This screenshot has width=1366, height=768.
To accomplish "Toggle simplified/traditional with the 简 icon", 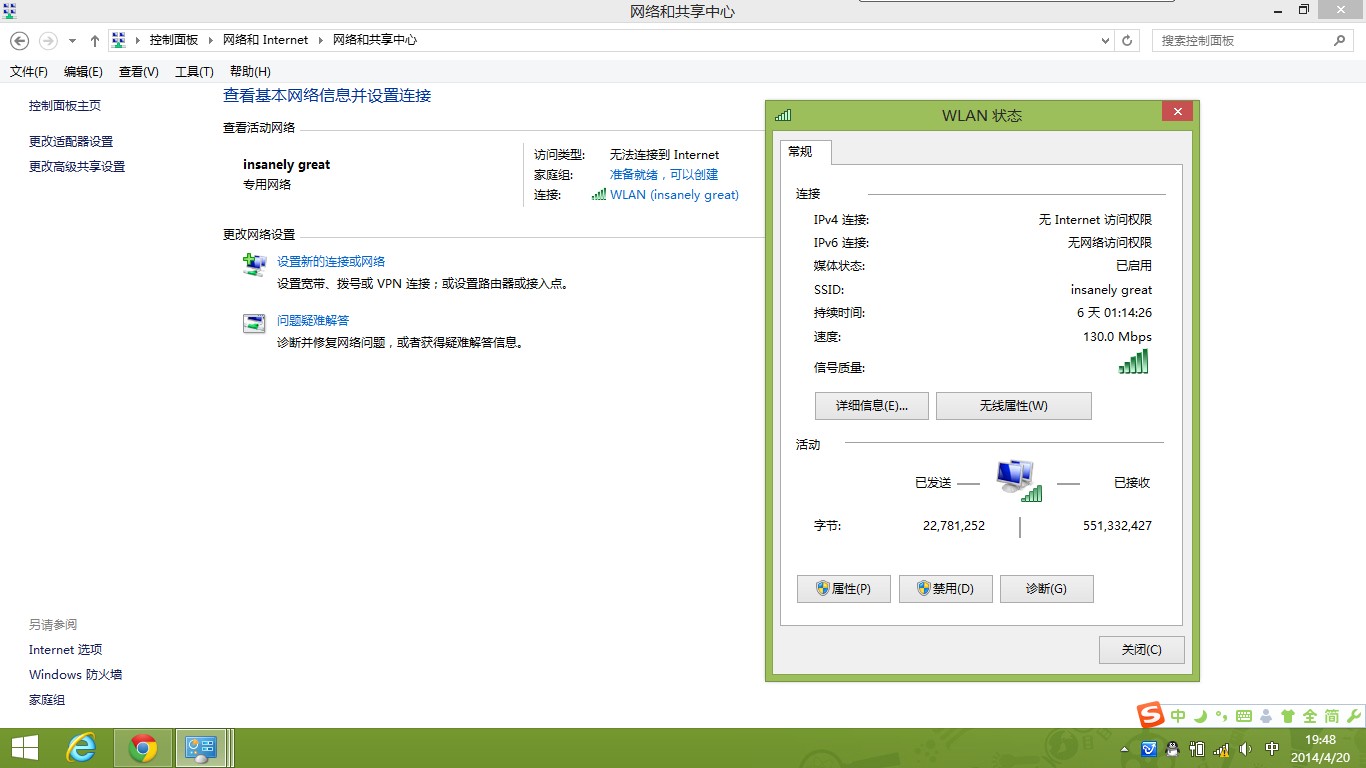I will click(1332, 716).
